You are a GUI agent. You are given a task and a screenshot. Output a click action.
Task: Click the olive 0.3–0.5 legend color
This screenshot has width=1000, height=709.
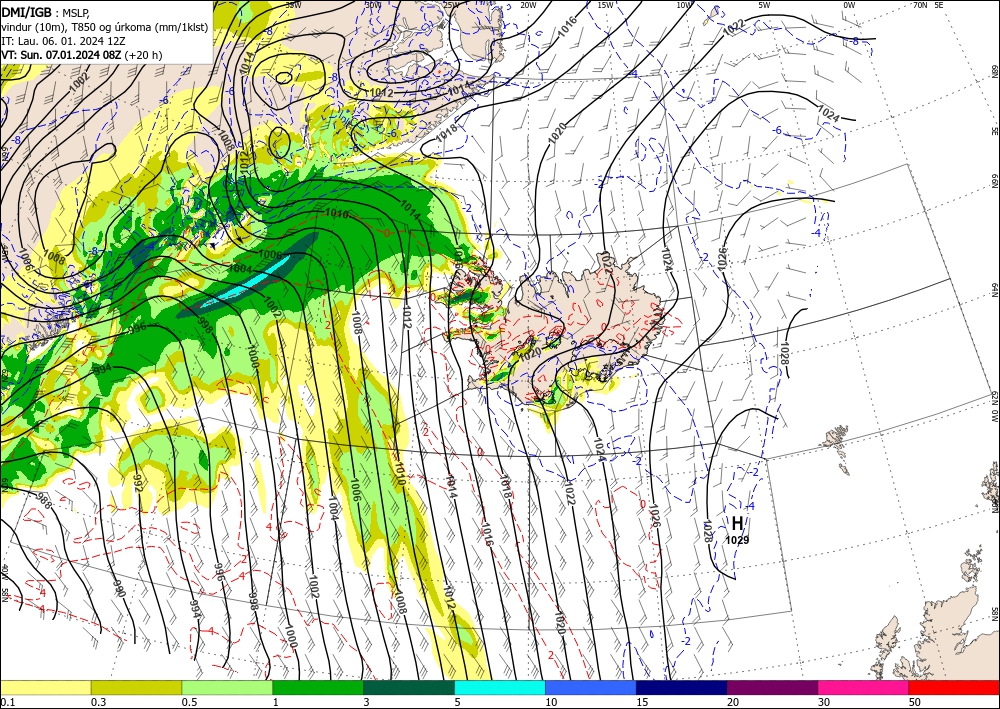coord(136,687)
